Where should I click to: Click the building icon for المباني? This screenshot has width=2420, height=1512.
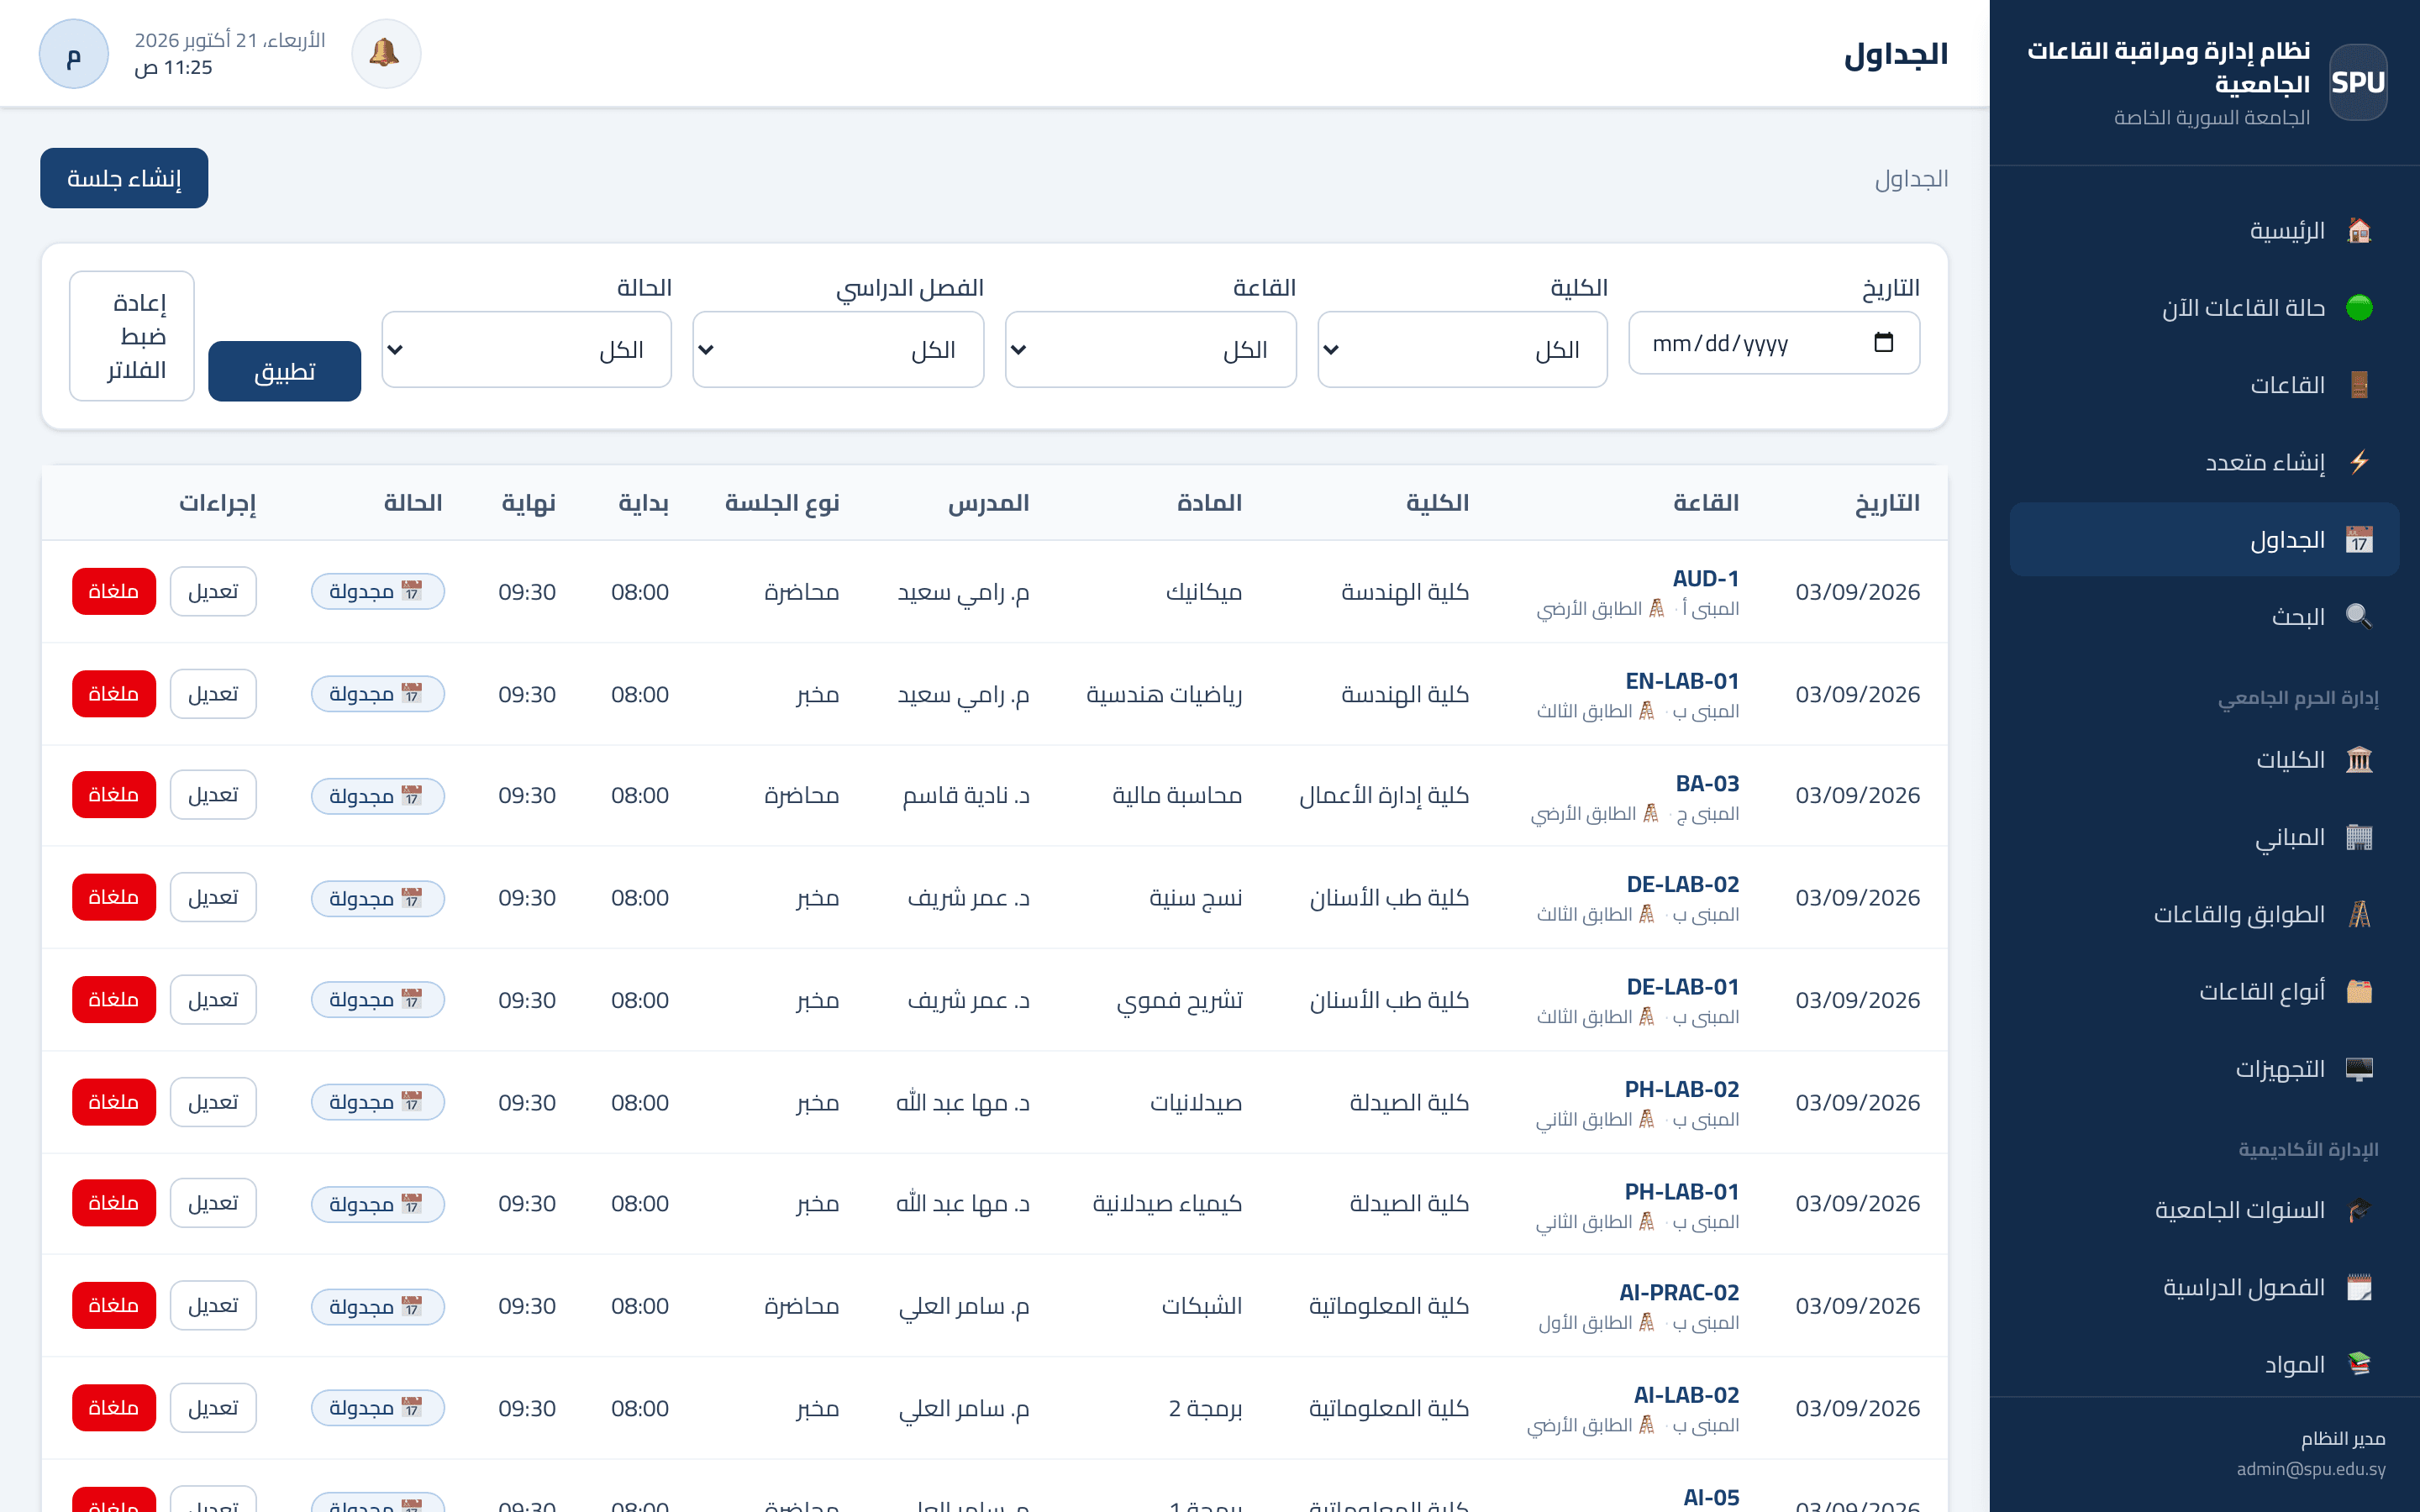pos(2359,837)
